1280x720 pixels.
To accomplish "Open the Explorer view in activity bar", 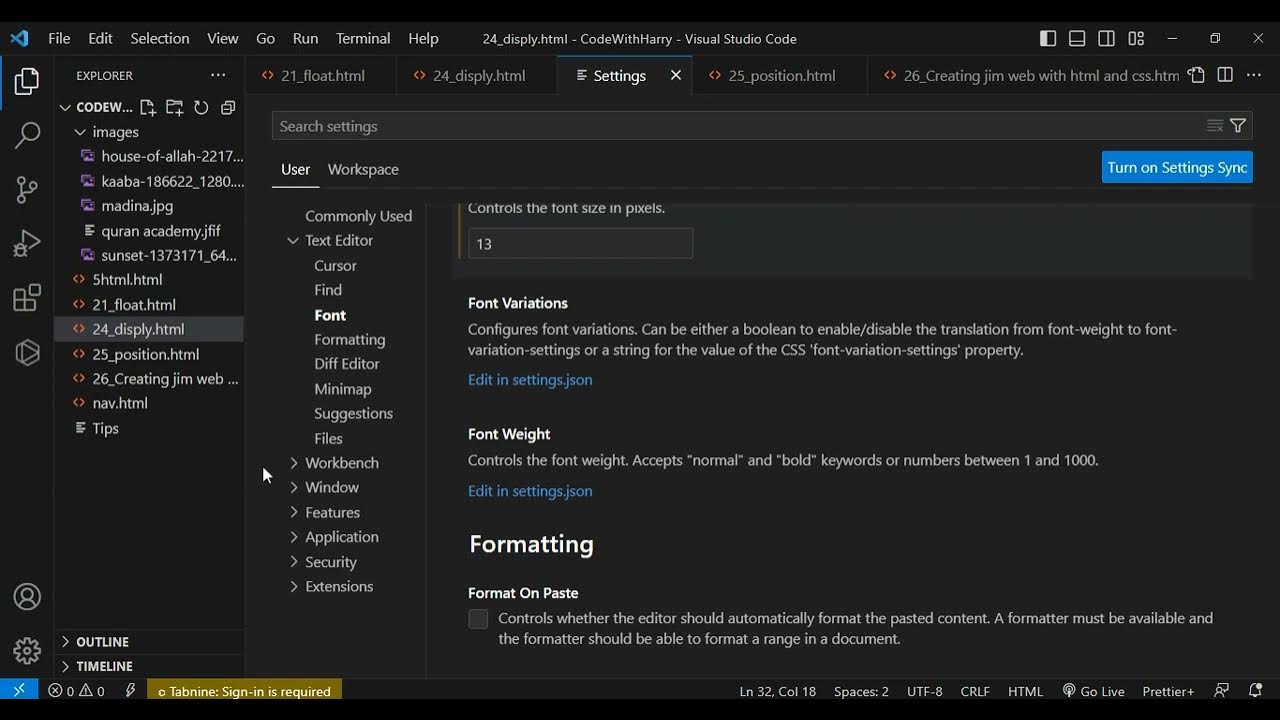I will [x=27, y=81].
